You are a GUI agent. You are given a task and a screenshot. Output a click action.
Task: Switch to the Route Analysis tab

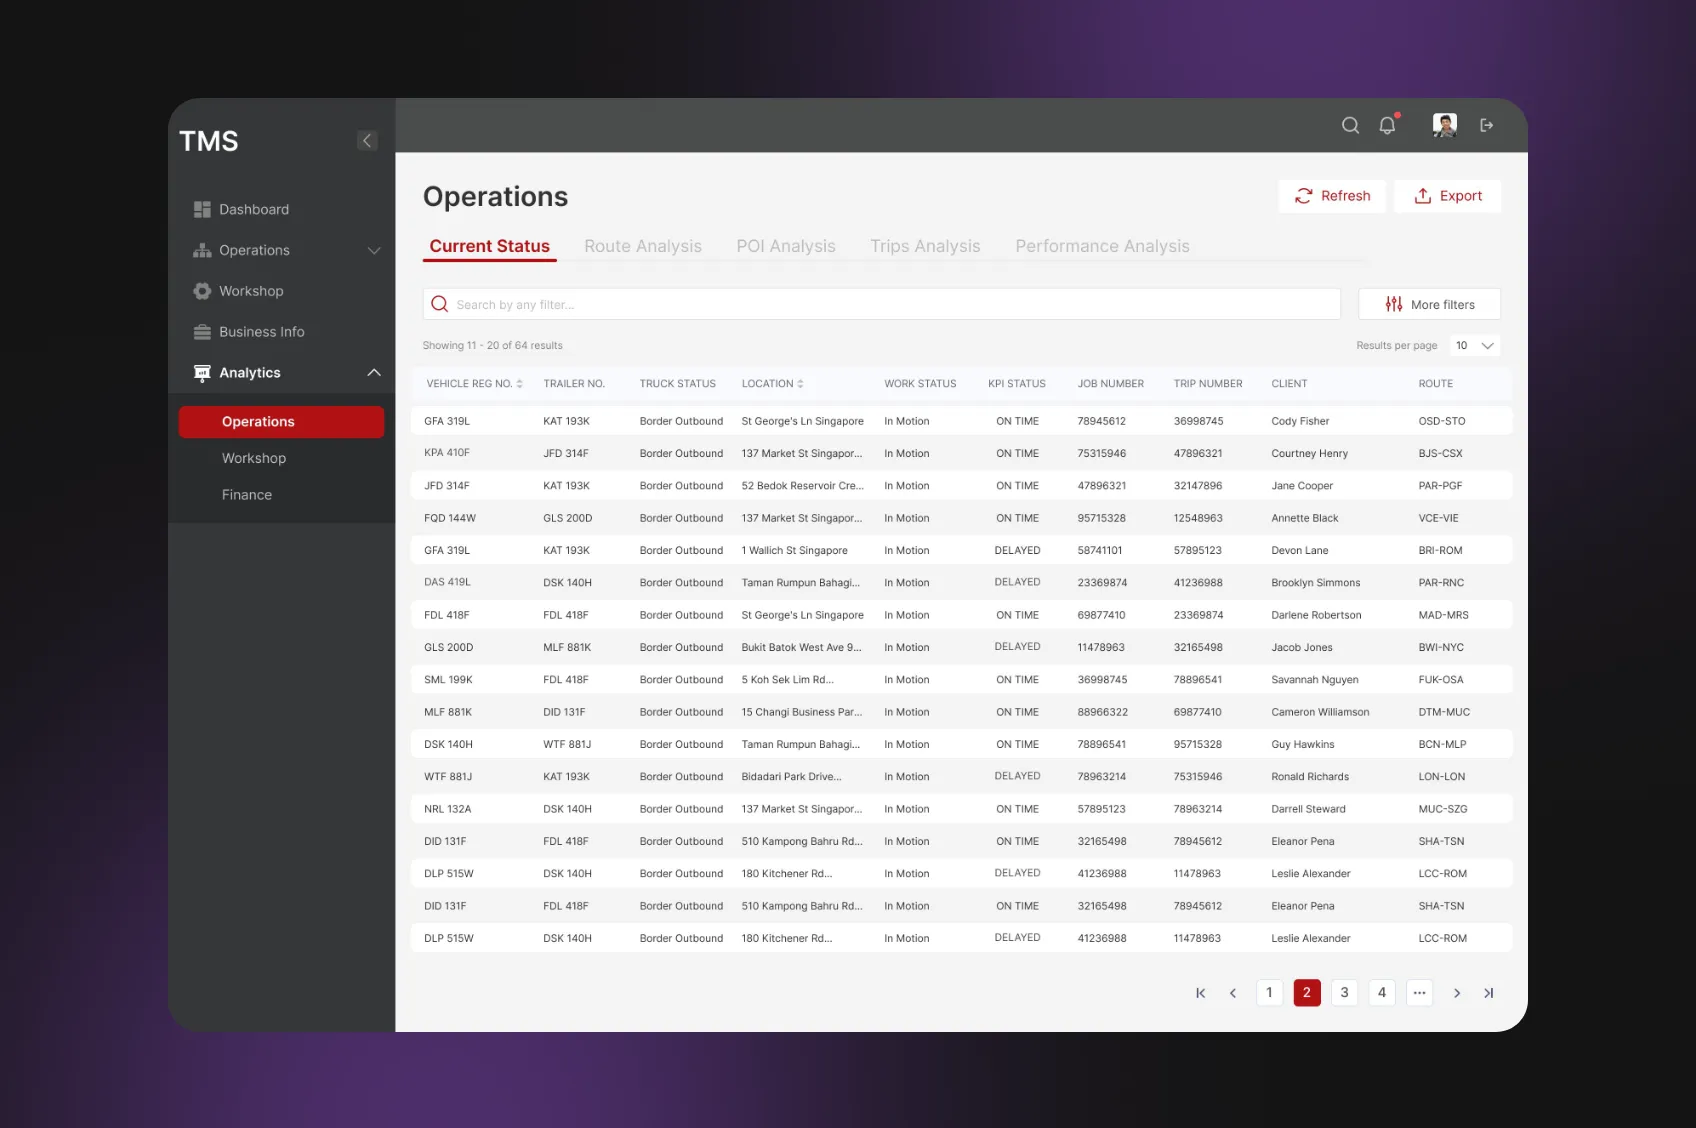(x=643, y=246)
